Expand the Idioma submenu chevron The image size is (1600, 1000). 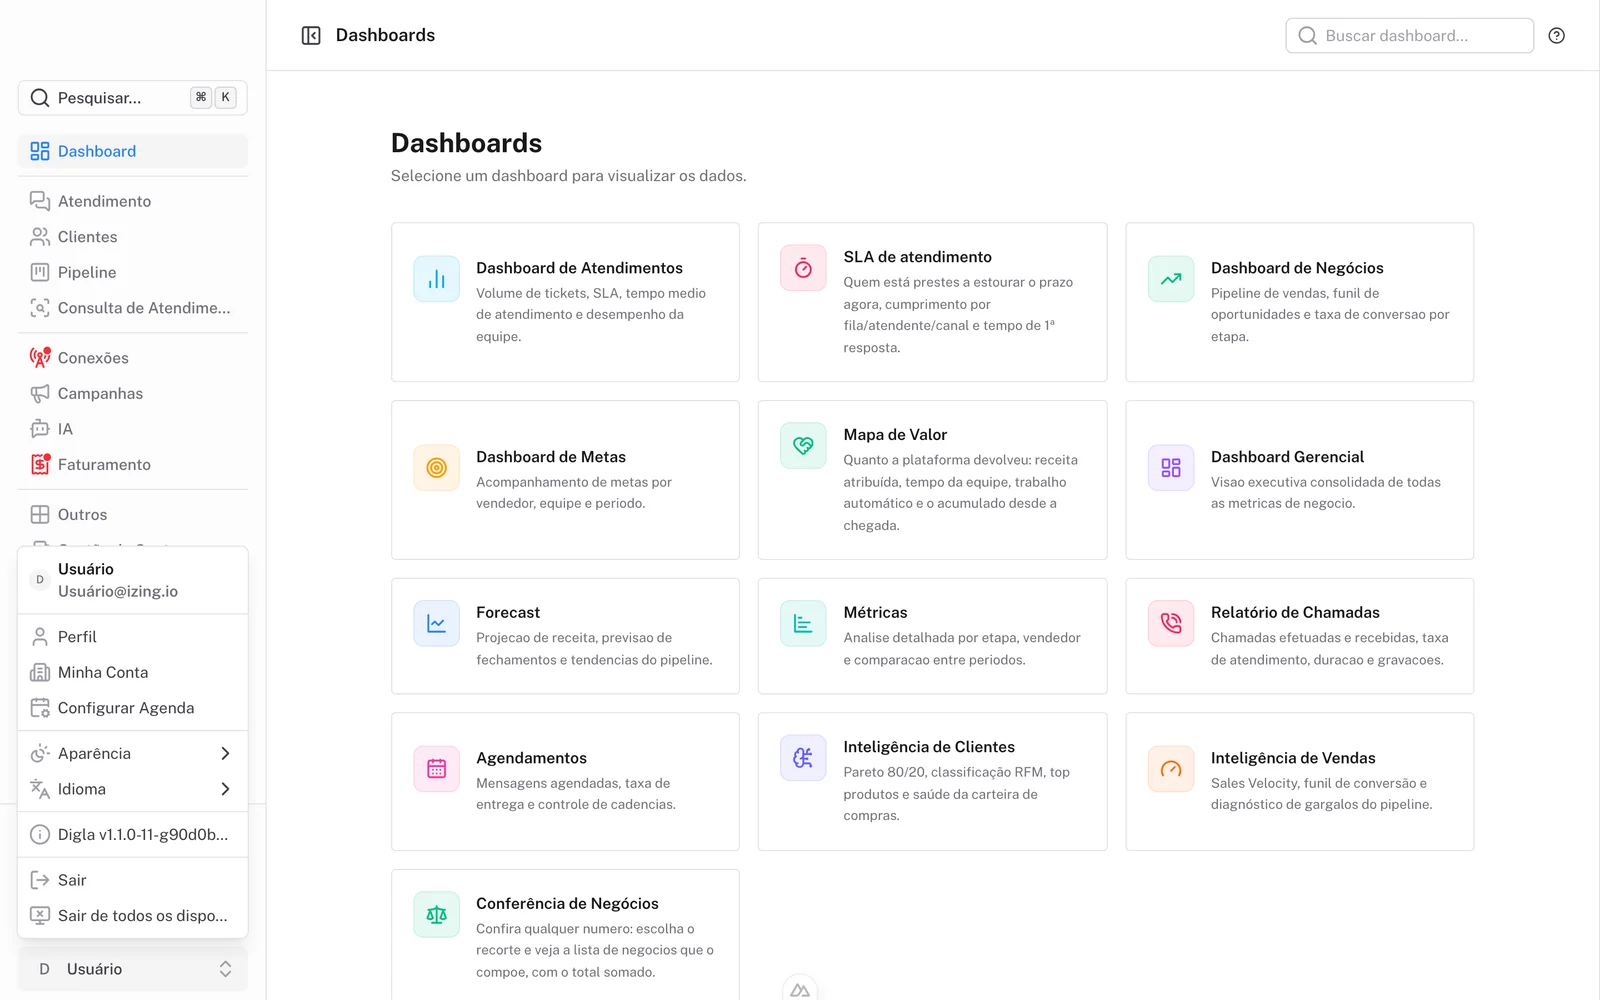pyautogui.click(x=225, y=789)
